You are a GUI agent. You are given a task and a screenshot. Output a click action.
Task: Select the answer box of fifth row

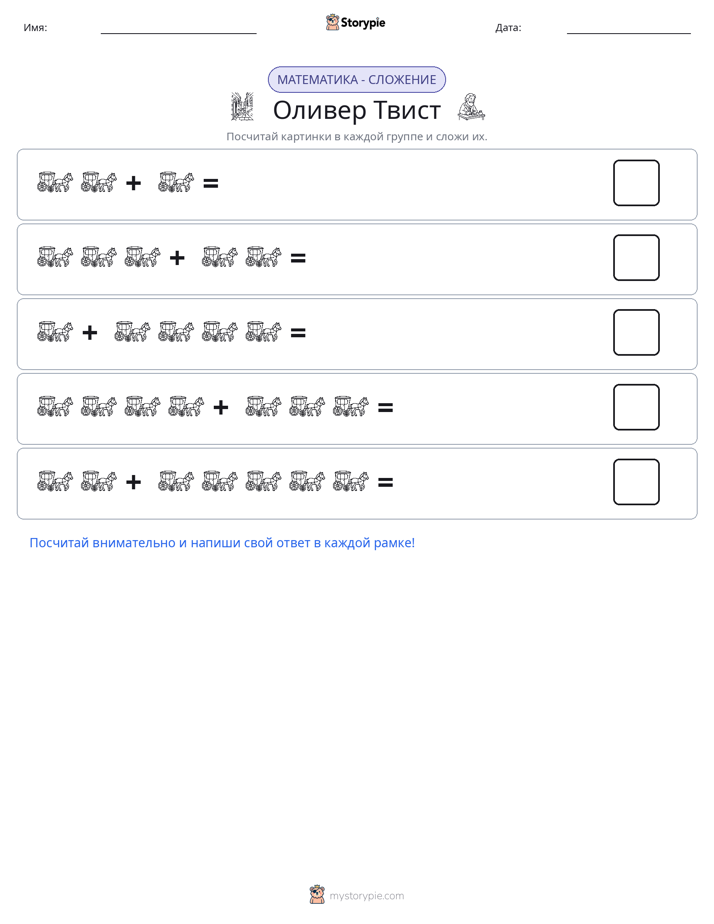point(636,482)
